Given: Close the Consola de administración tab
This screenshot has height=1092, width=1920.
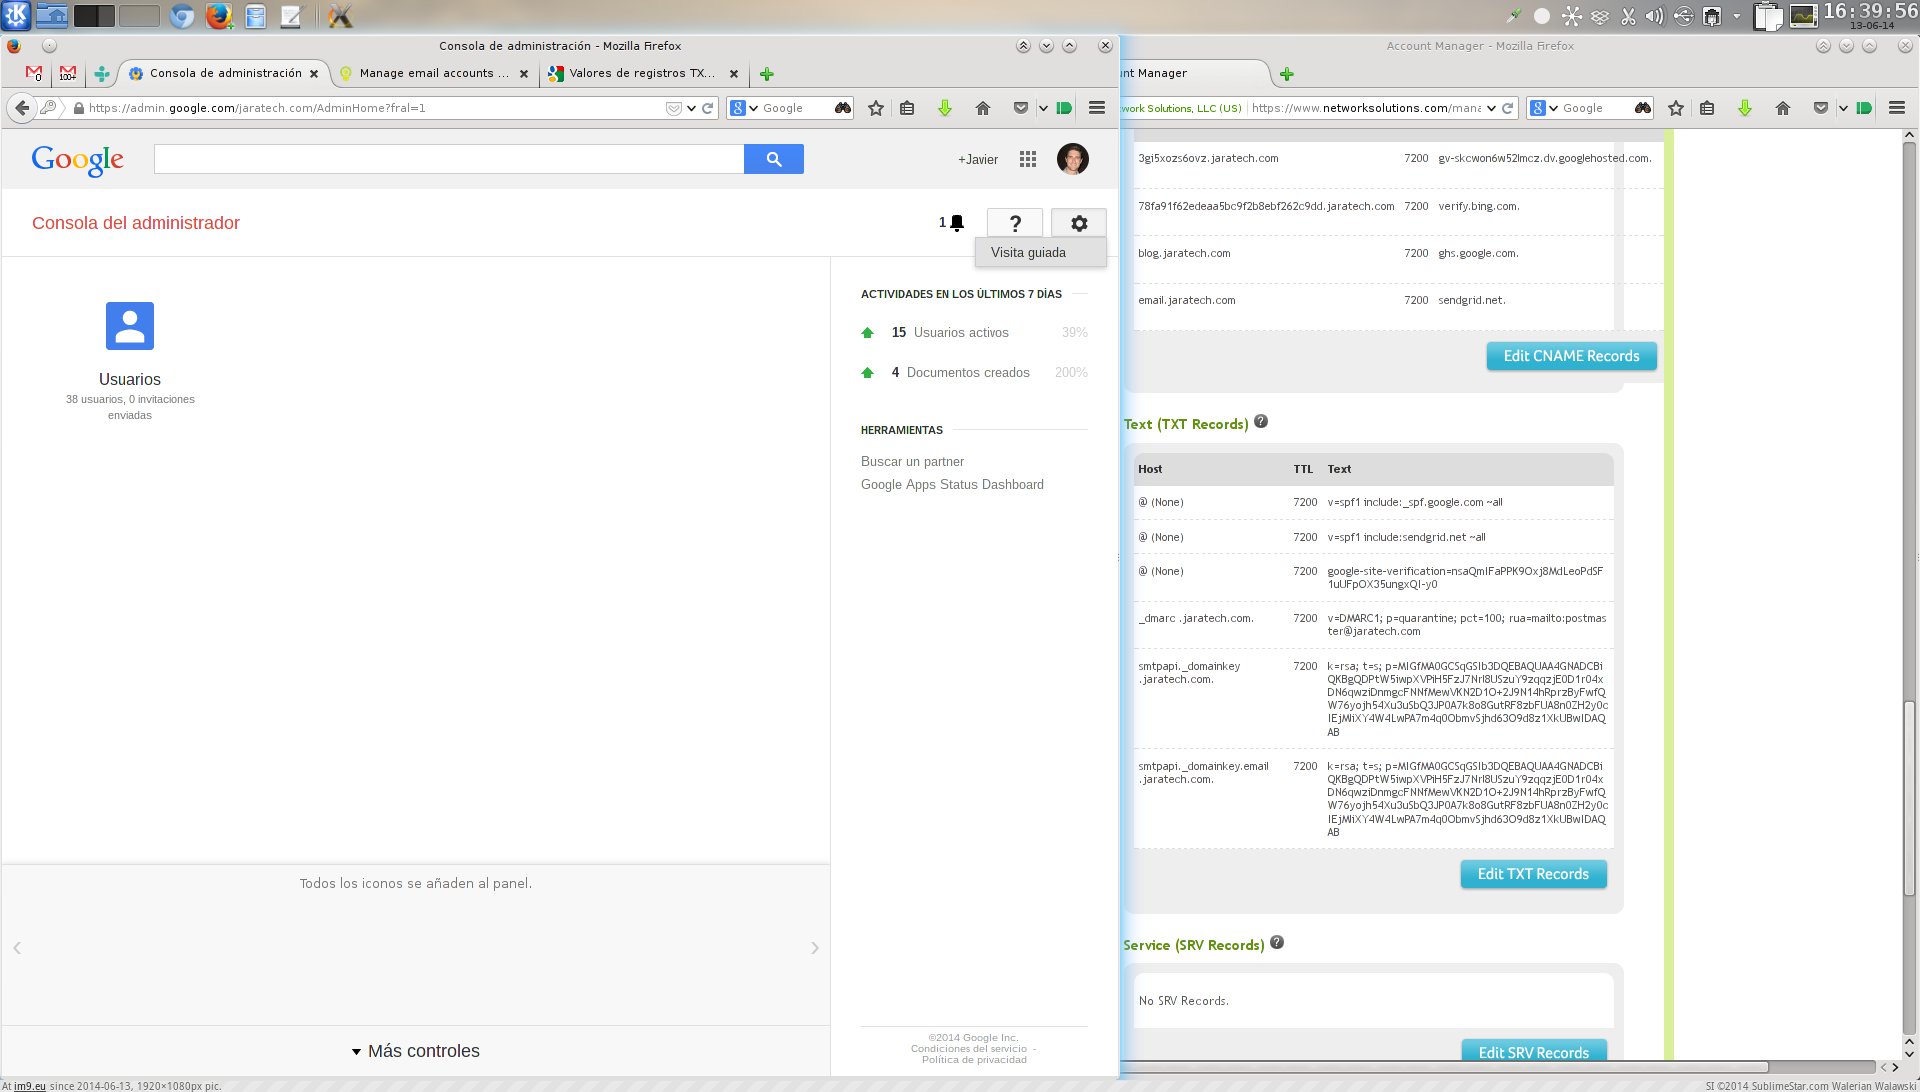Looking at the screenshot, I should tap(314, 74).
